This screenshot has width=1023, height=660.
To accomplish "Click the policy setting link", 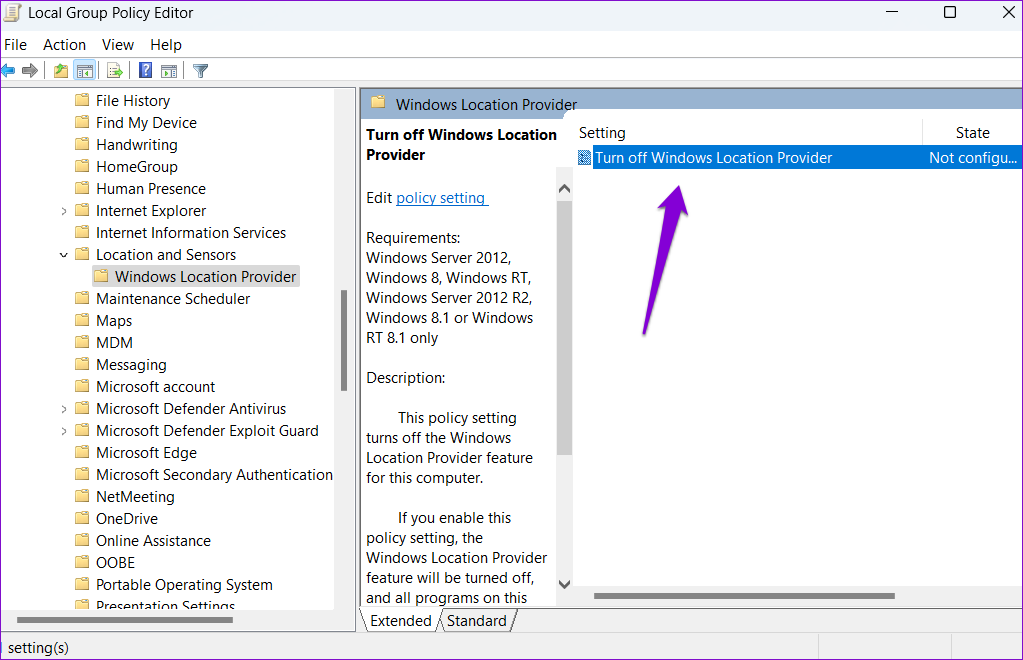I will (442, 198).
